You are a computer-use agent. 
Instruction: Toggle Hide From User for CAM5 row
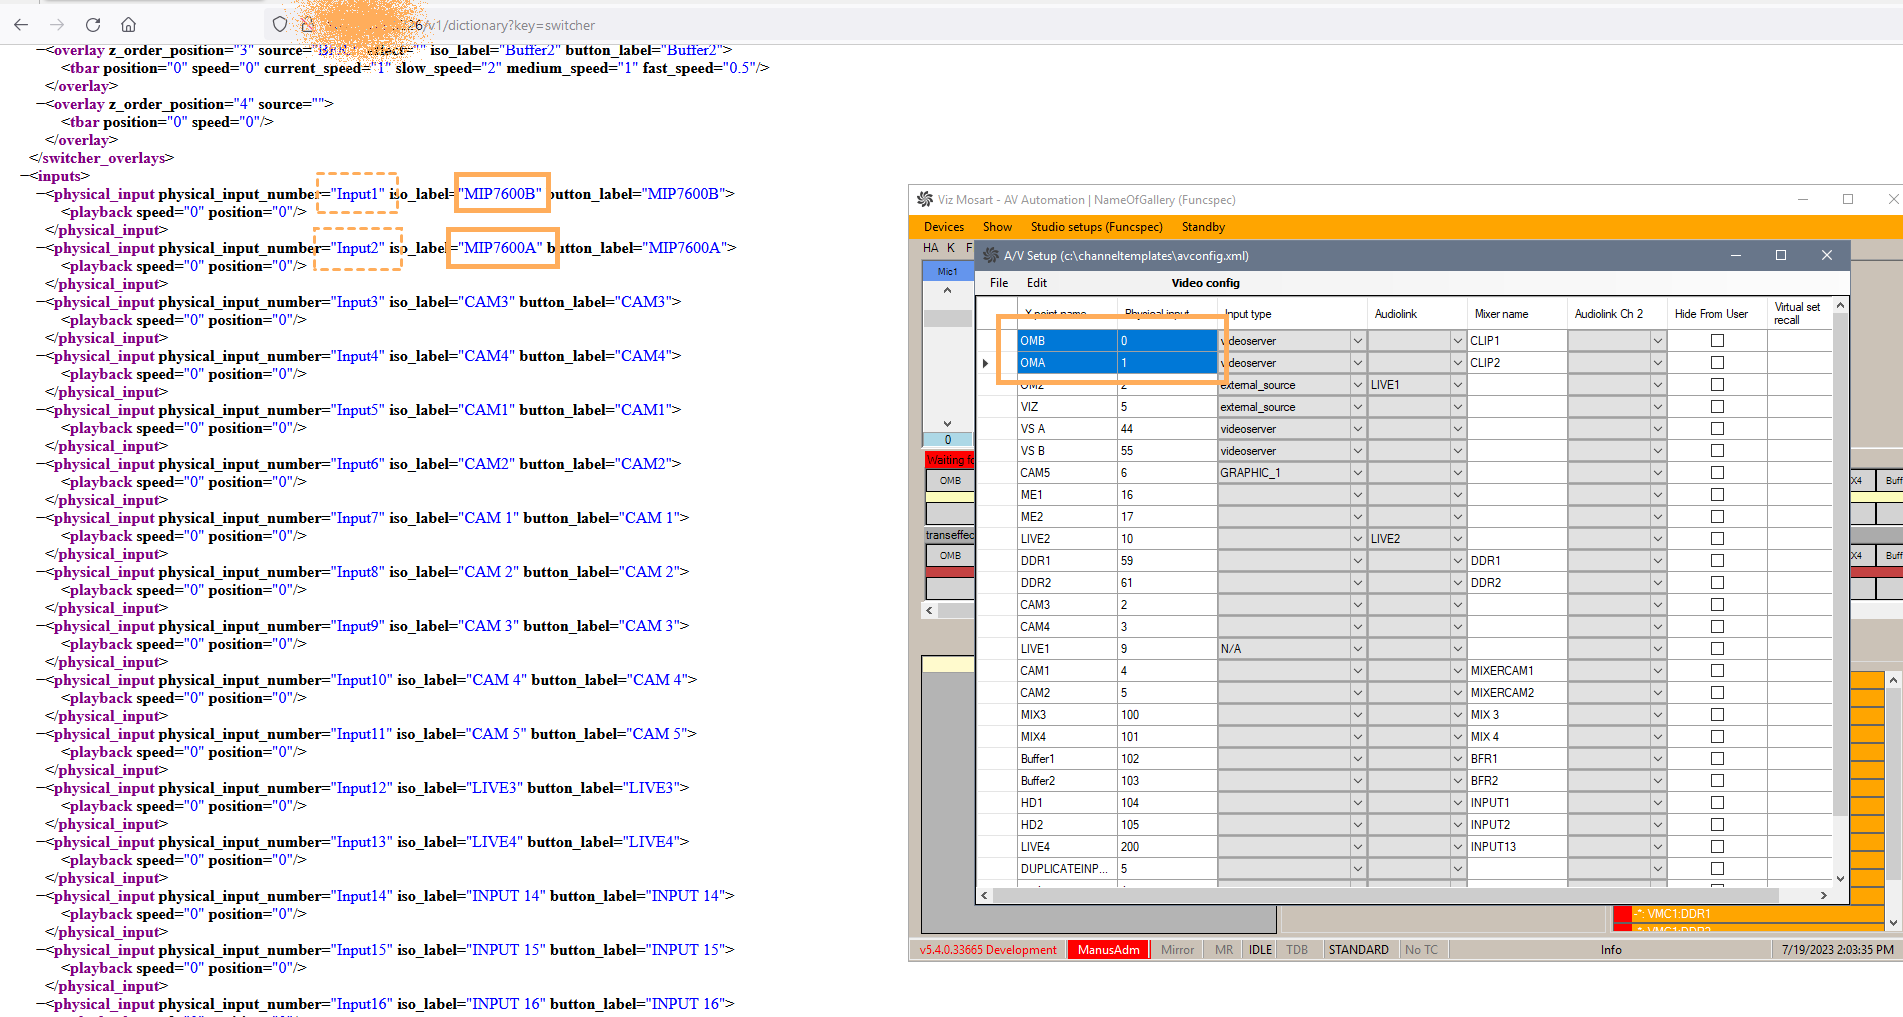[x=1717, y=473]
